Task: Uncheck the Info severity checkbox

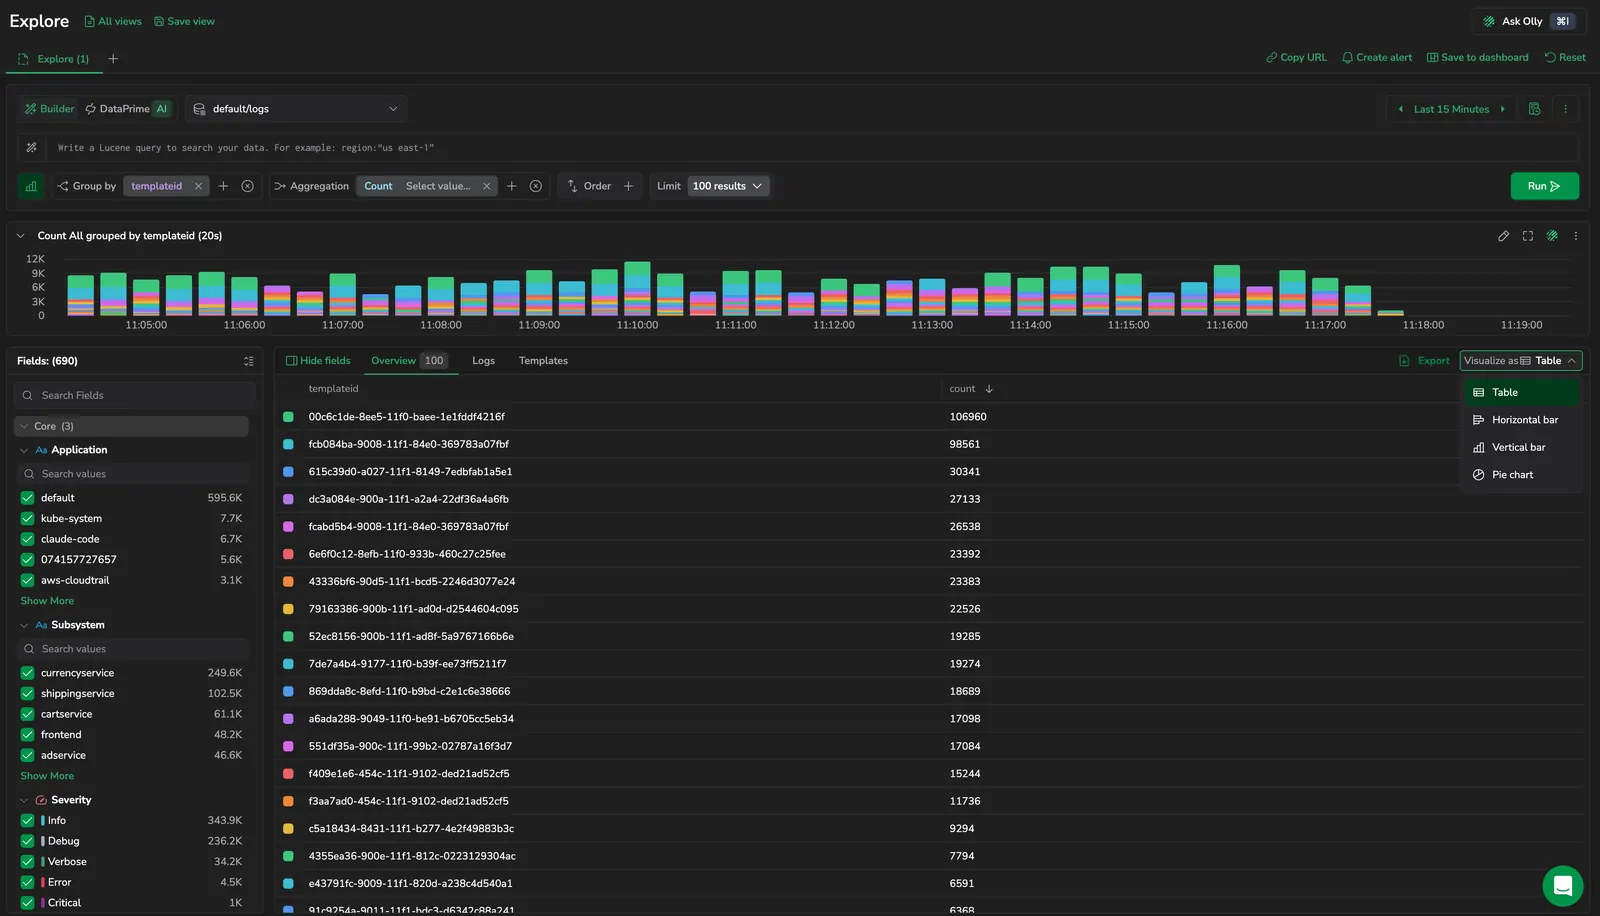Action: (27, 820)
